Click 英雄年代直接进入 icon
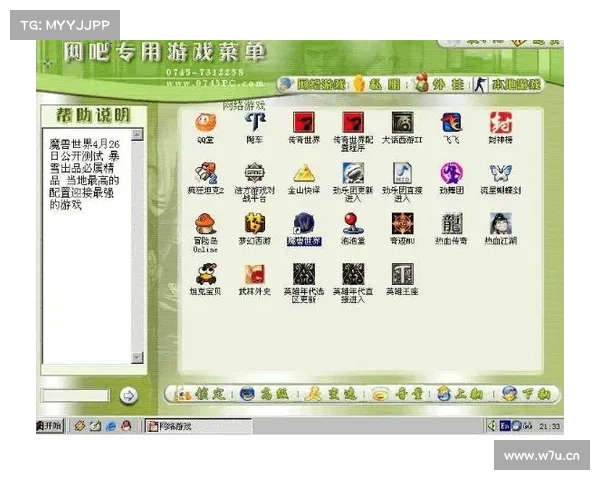Screen dimensions: 600x480 353,274
